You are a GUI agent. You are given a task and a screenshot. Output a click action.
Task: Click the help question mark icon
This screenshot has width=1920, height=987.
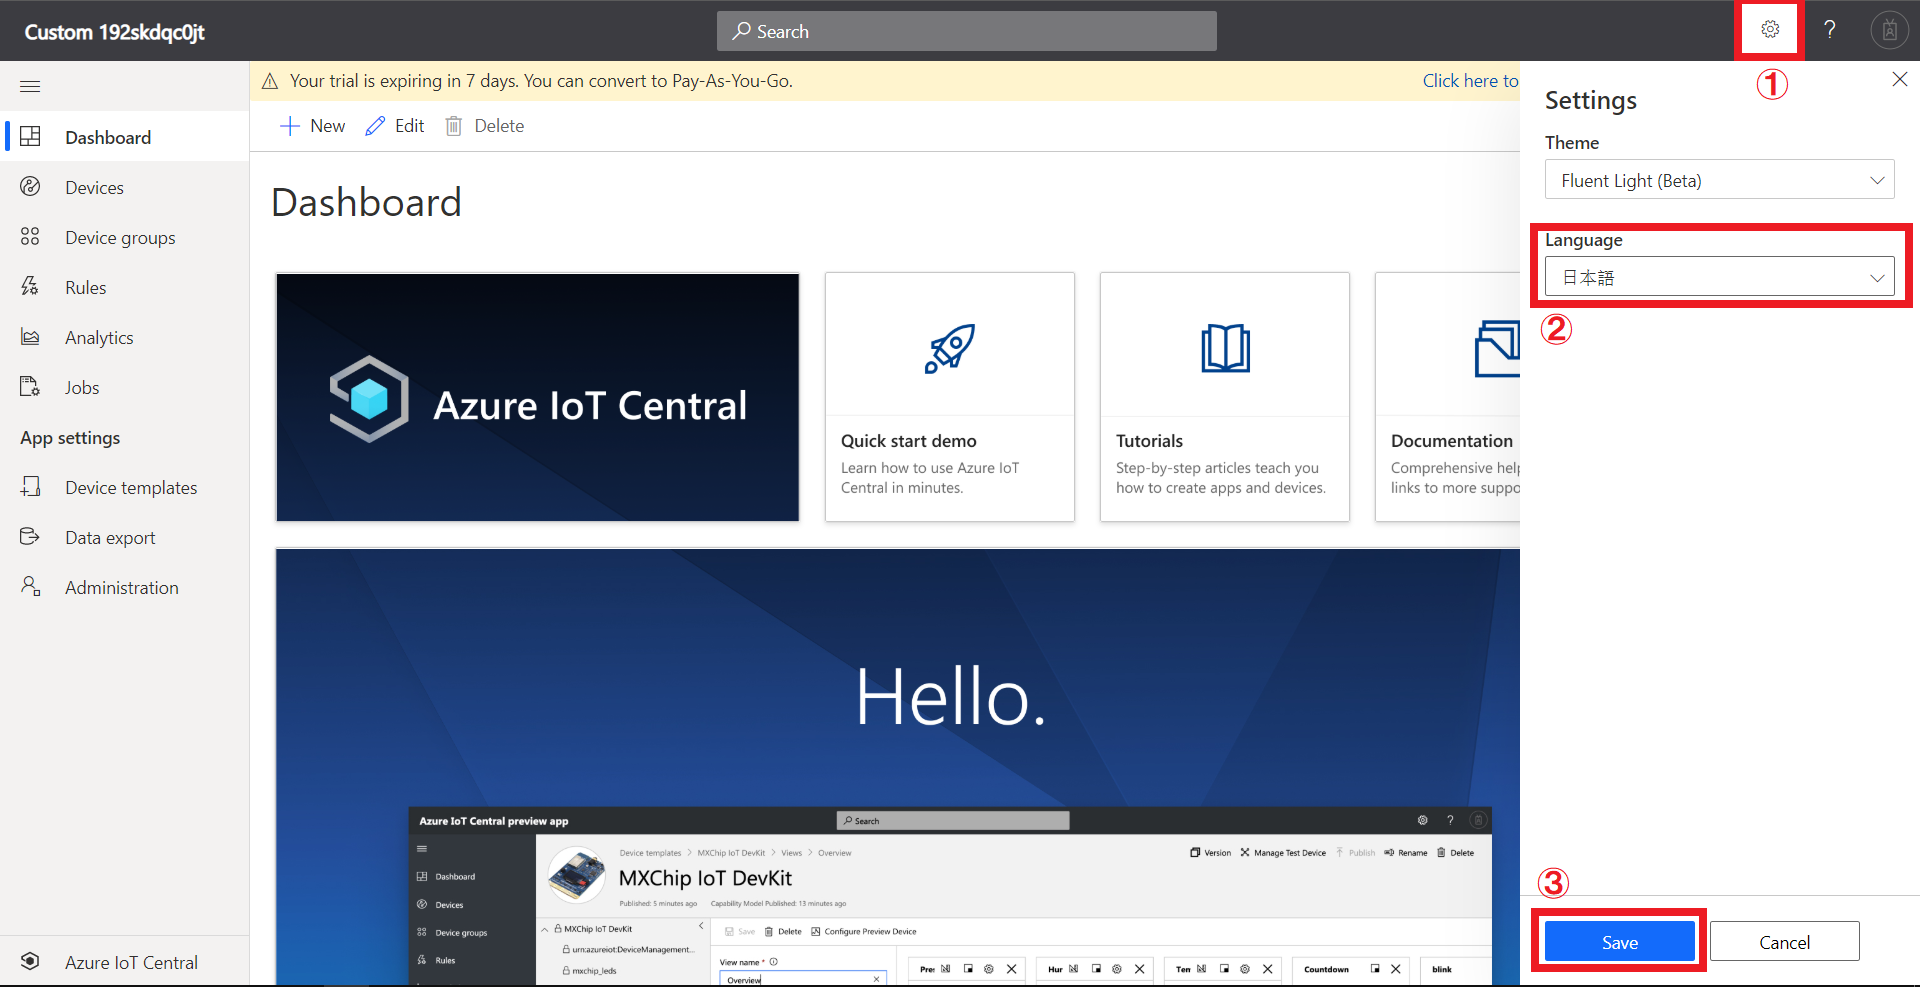tap(1829, 30)
